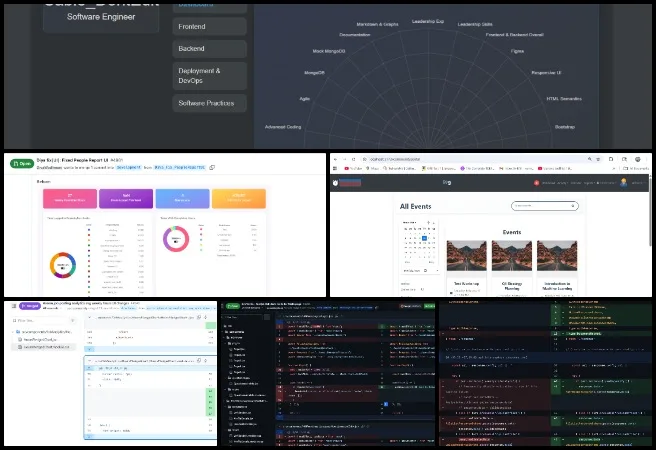Open the apps grid icon in bookmarks bar

335,169
